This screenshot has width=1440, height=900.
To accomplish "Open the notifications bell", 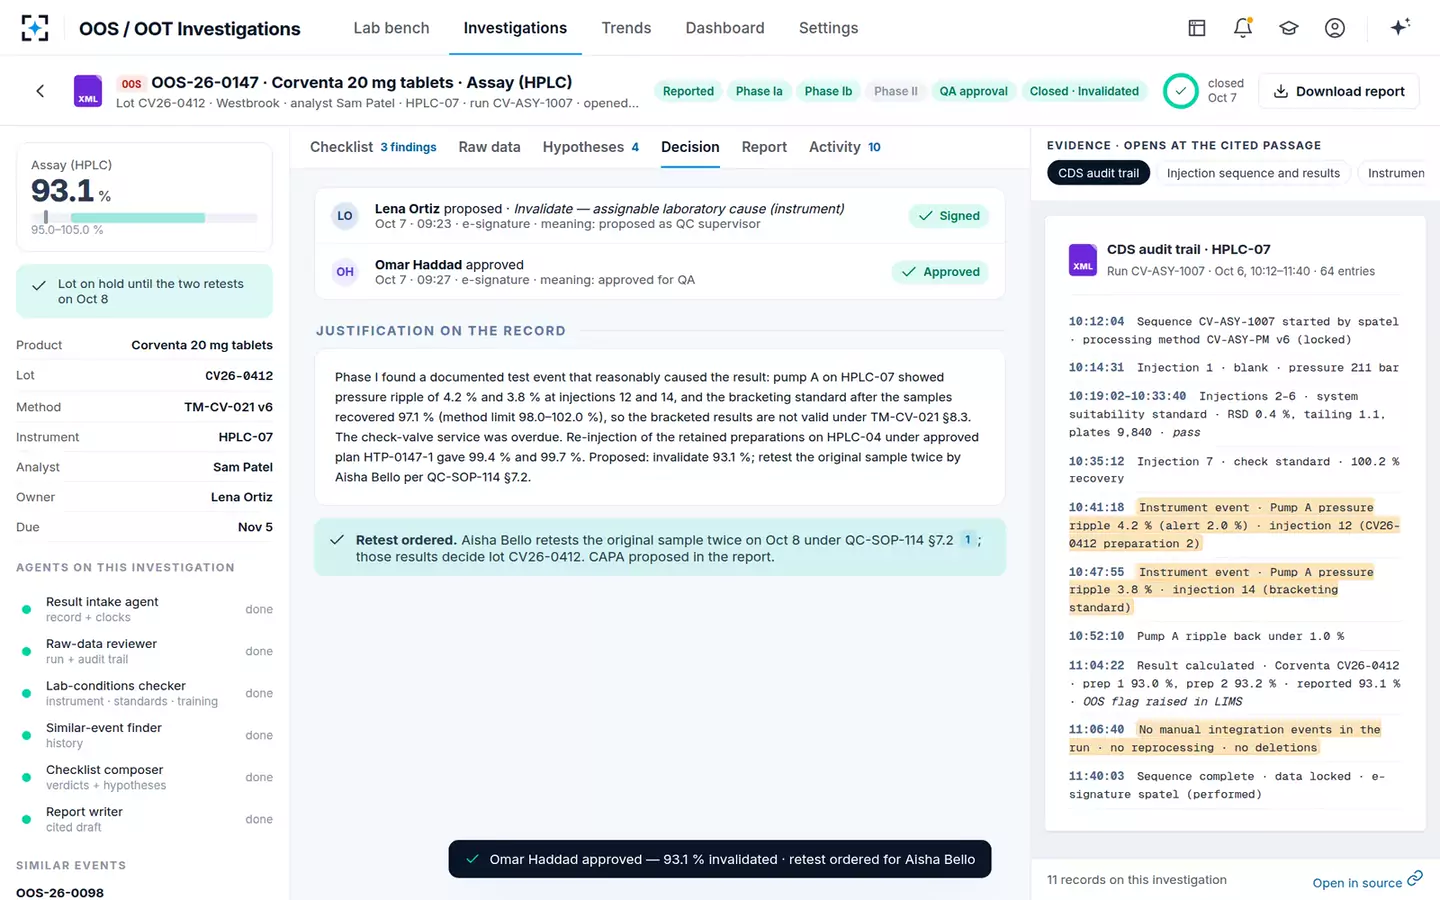I will pyautogui.click(x=1243, y=28).
